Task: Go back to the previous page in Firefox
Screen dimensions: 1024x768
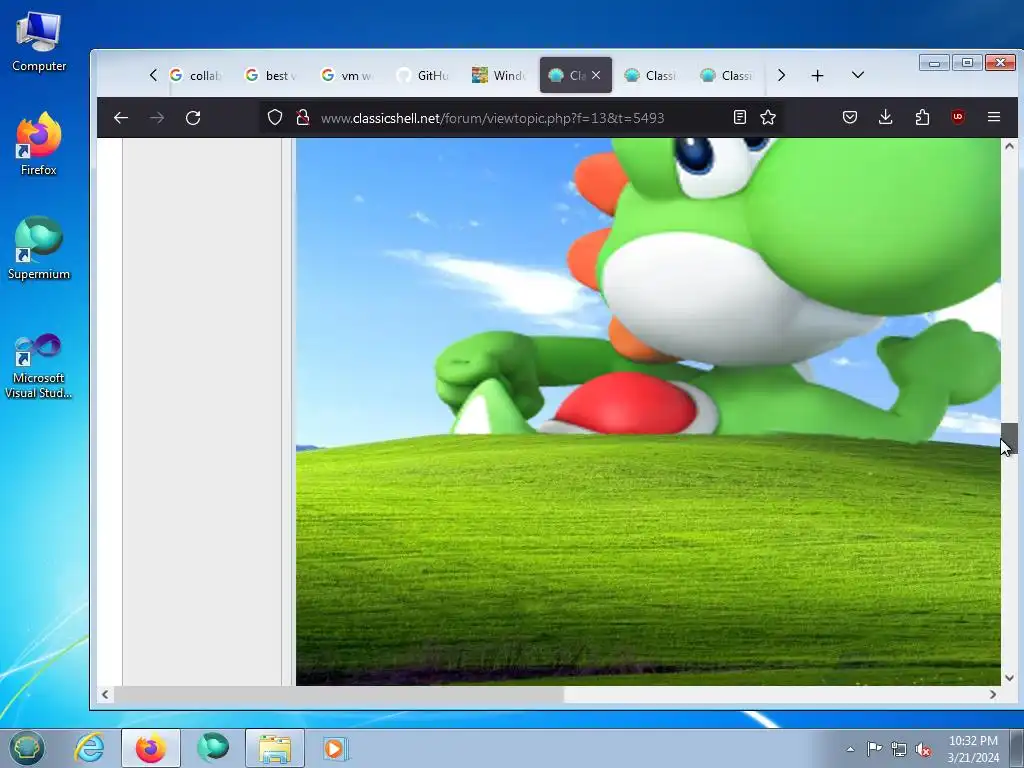Action: pos(121,118)
